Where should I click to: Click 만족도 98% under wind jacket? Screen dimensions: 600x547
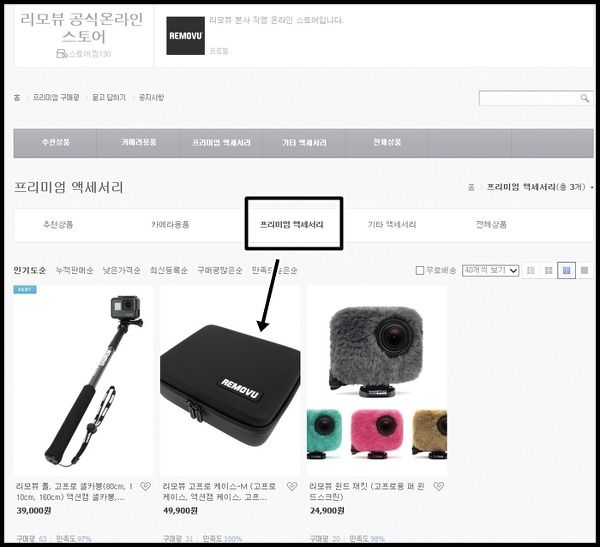367,539
